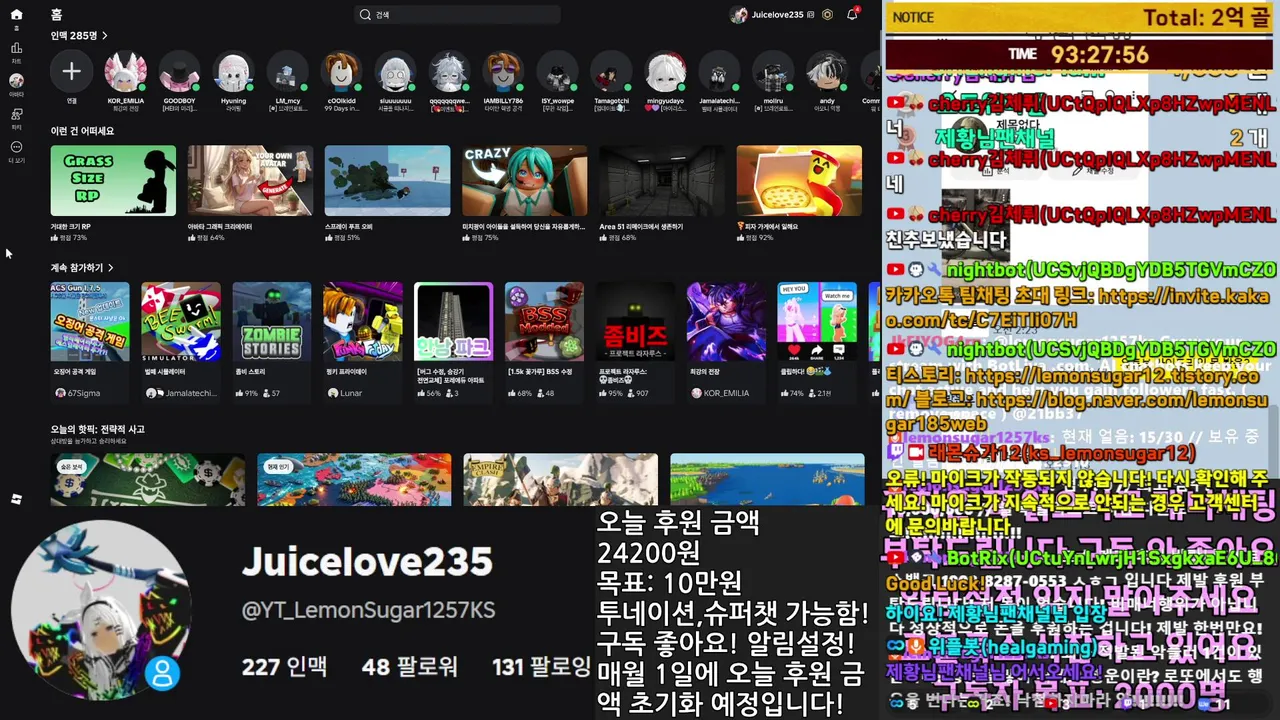The height and width of the screenshot is (720, 1280).
Task: Open the qqqqqqqwe friend avatar
Action: click(x=449, y=72)
